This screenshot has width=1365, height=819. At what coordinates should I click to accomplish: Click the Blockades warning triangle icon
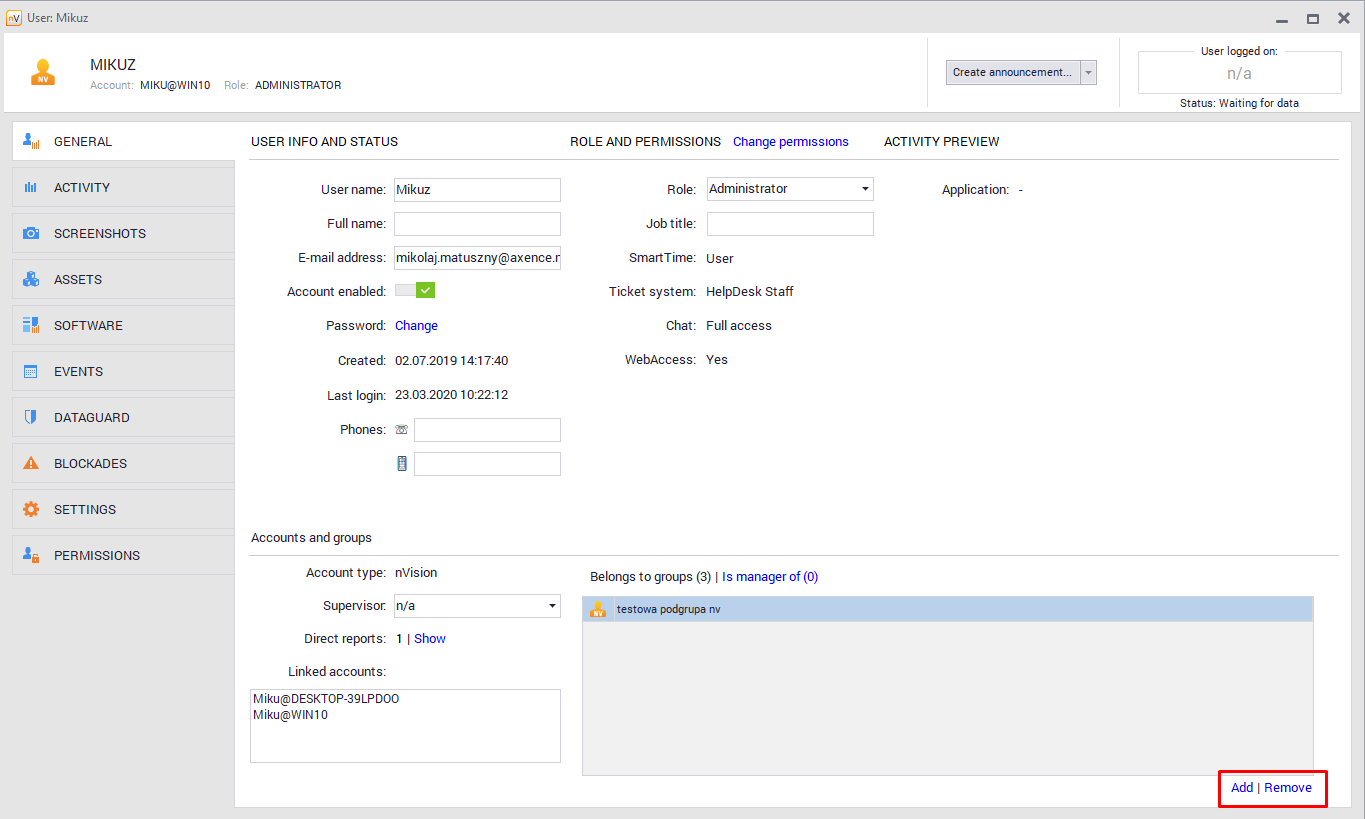coord(31,464)
